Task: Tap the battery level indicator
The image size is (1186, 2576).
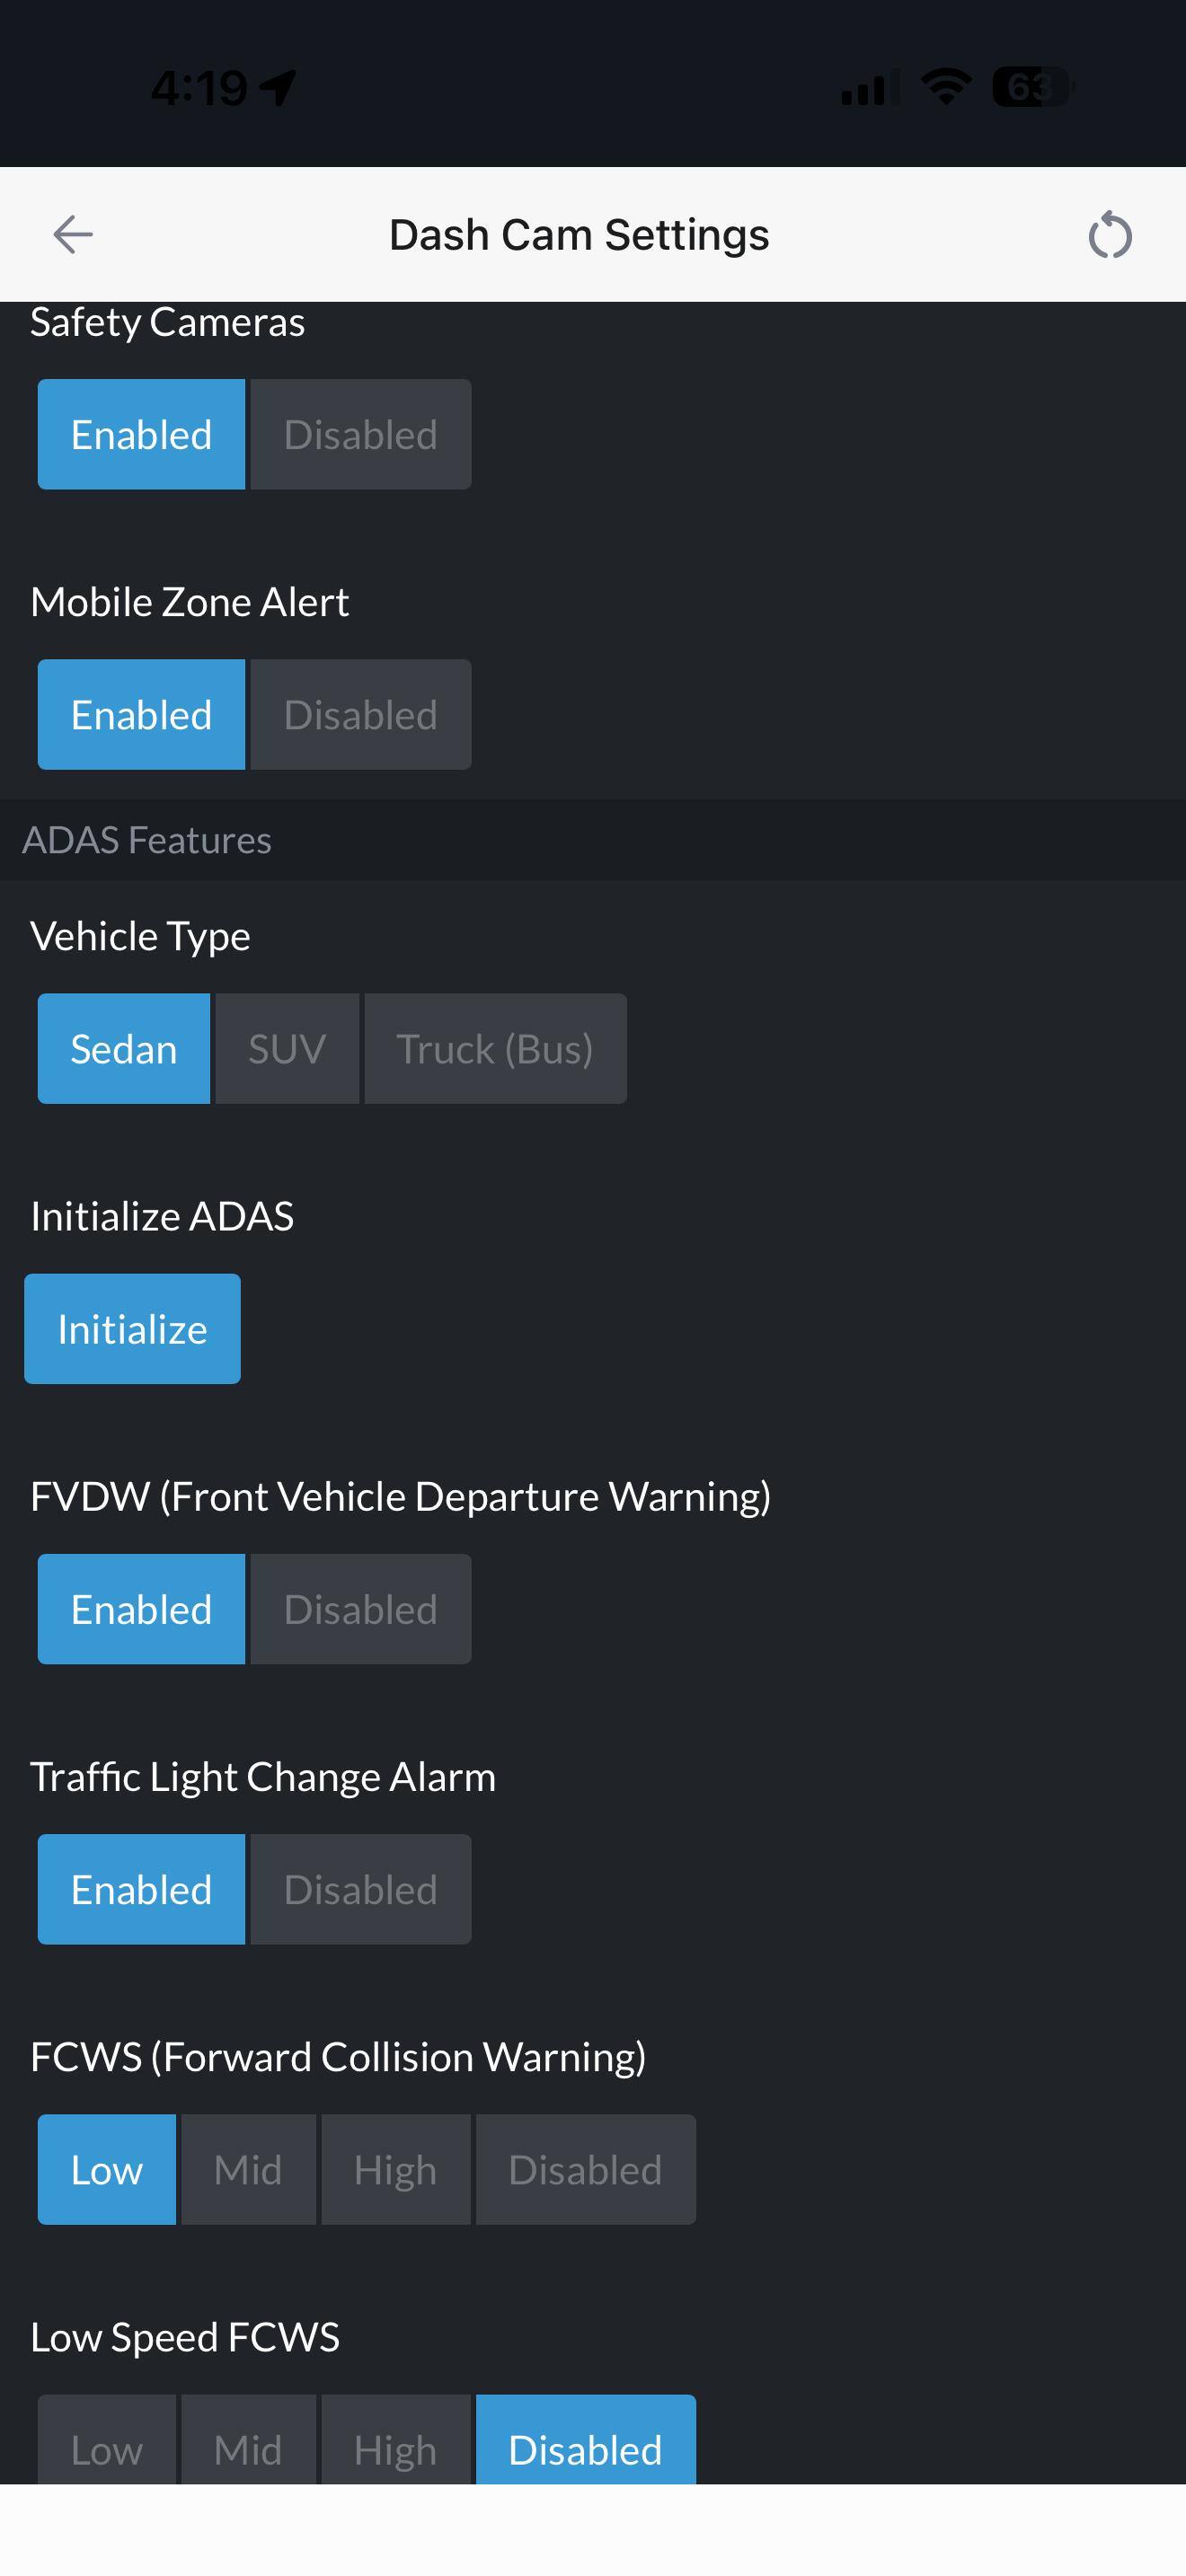Action: click(1031, 87)
